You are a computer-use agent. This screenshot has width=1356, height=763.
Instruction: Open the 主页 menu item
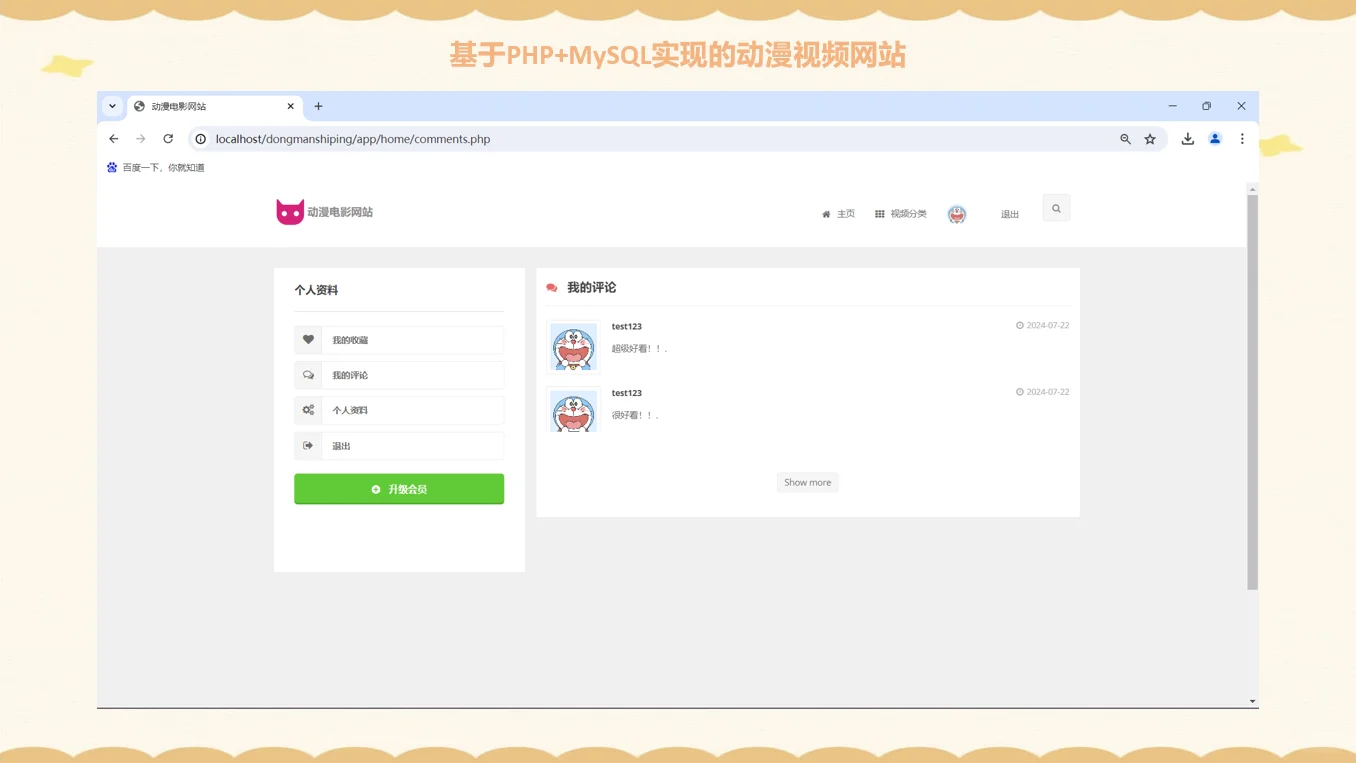point(846,213)
